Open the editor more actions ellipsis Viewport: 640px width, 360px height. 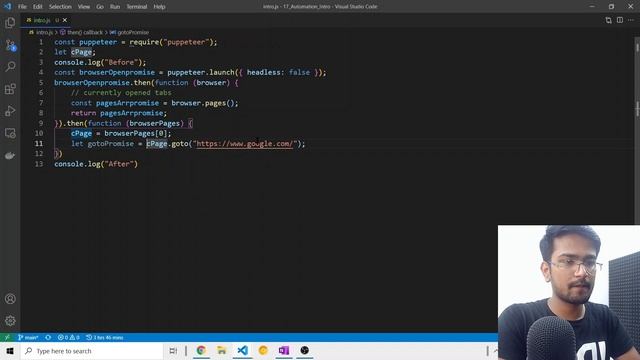tap(631, 20)
